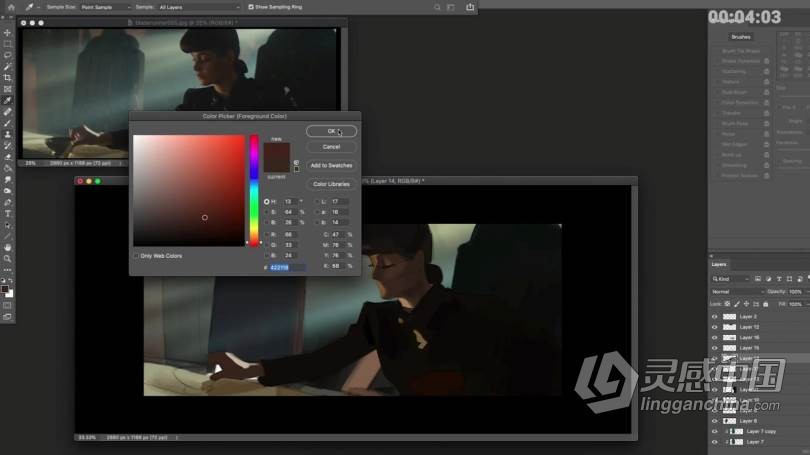This screenshot has height=455, width=810.
Task: Select the Rectangular Marquee tool
Action: pyautogui.click(x=7, y=44)
